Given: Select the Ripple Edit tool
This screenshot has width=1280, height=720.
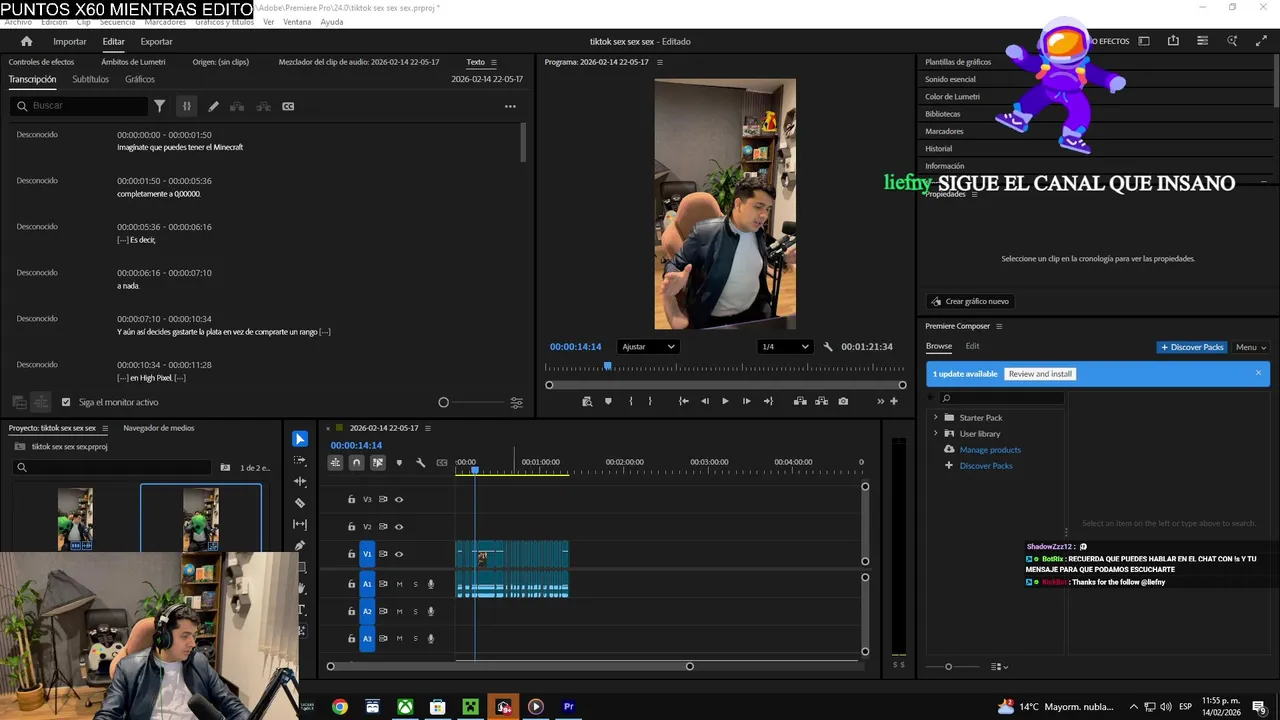Looking at the screenshot, I should pyautogui.click(x=300, y=482).
